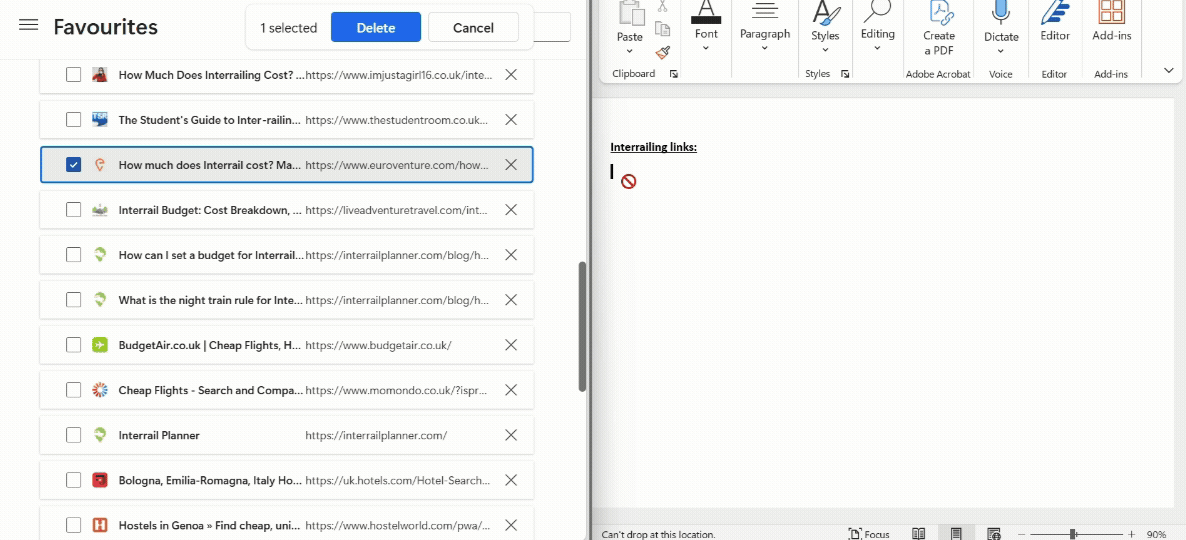Screen dimensions: 1186x540
Task: Tick the Interrail Budget: Cost Breakdown checkbox
Action: [73, 209]
